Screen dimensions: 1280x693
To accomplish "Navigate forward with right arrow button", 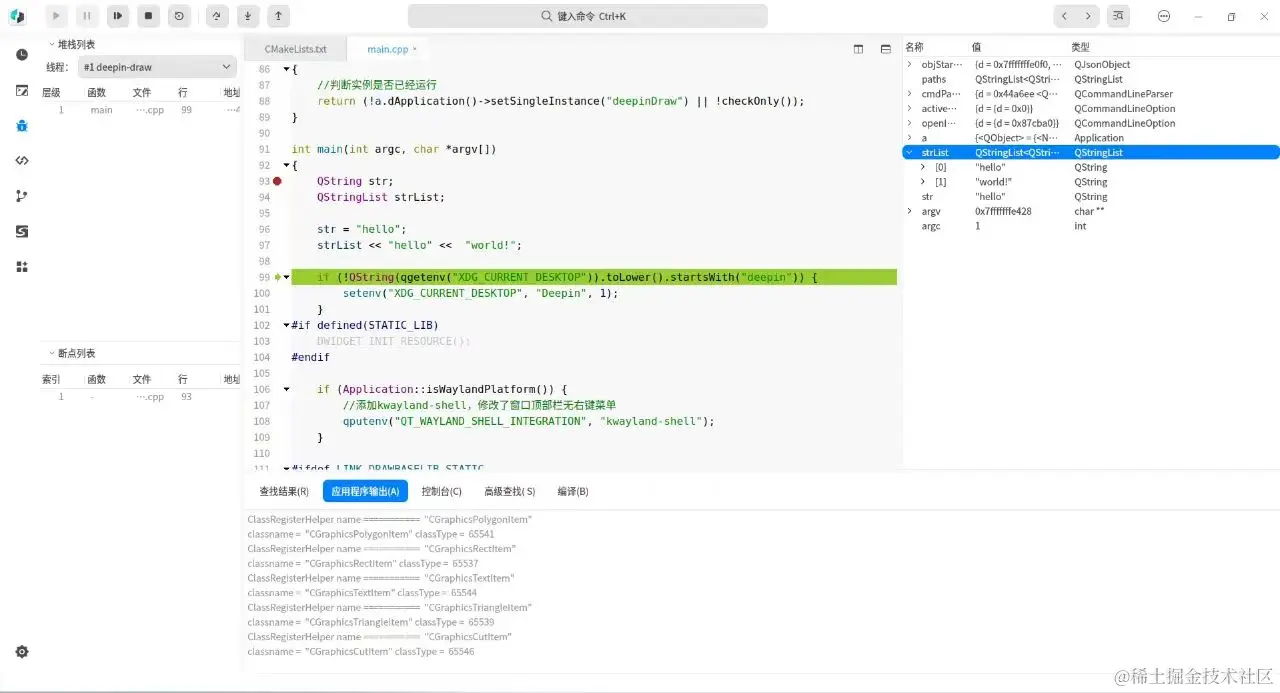I will [x=1089, y=16].
